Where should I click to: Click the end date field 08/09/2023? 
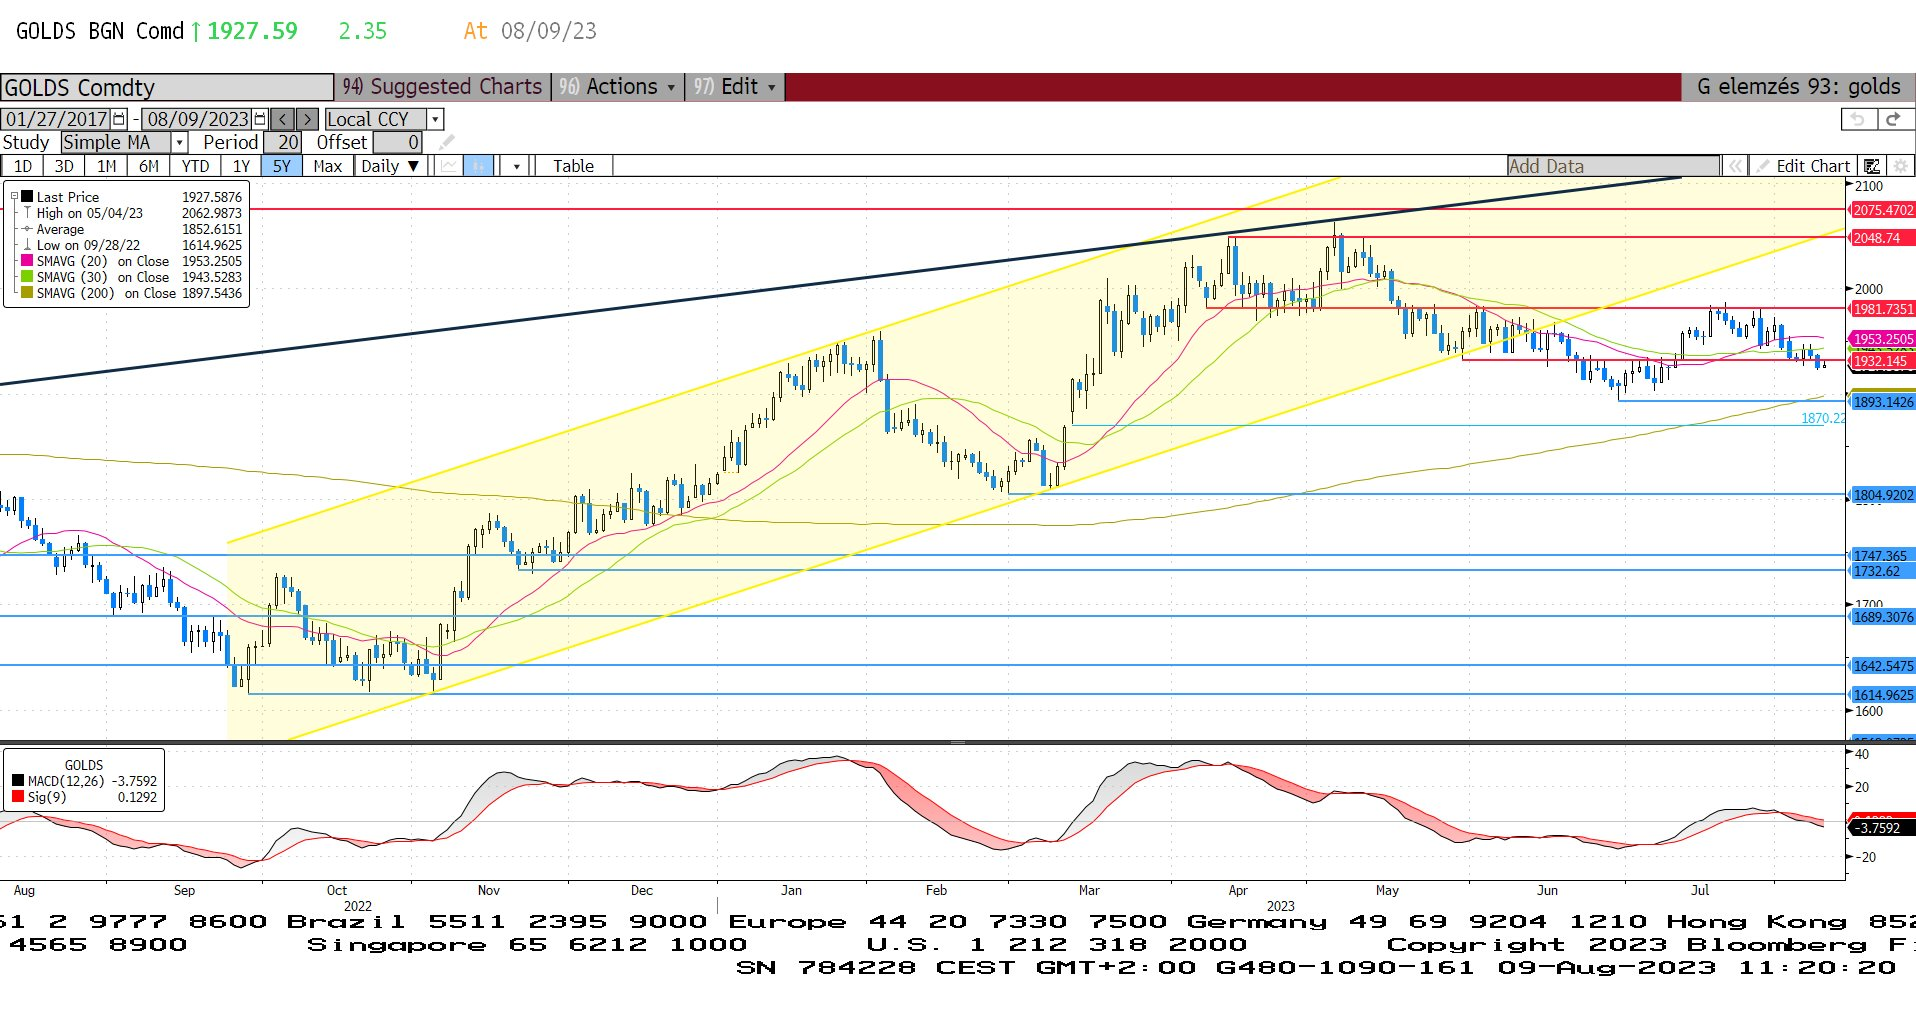[197, 119]
